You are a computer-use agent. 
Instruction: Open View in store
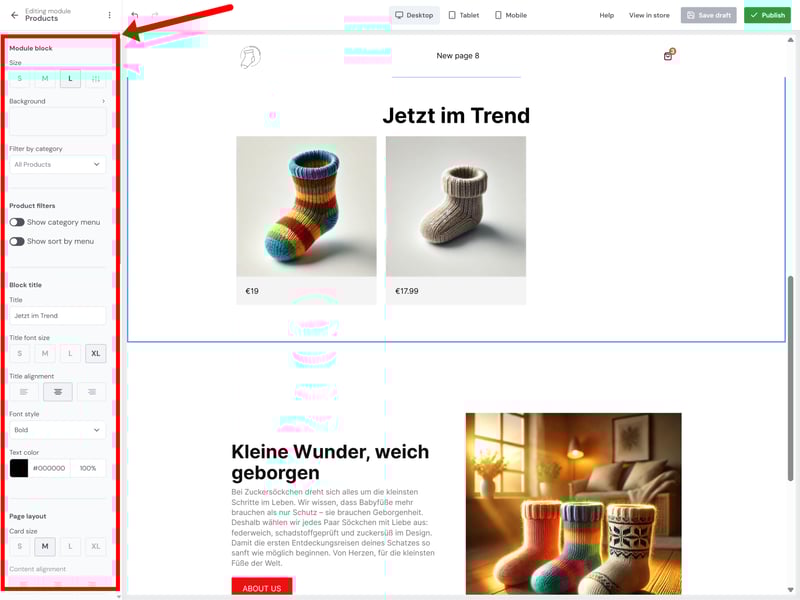tap(649, 15)
